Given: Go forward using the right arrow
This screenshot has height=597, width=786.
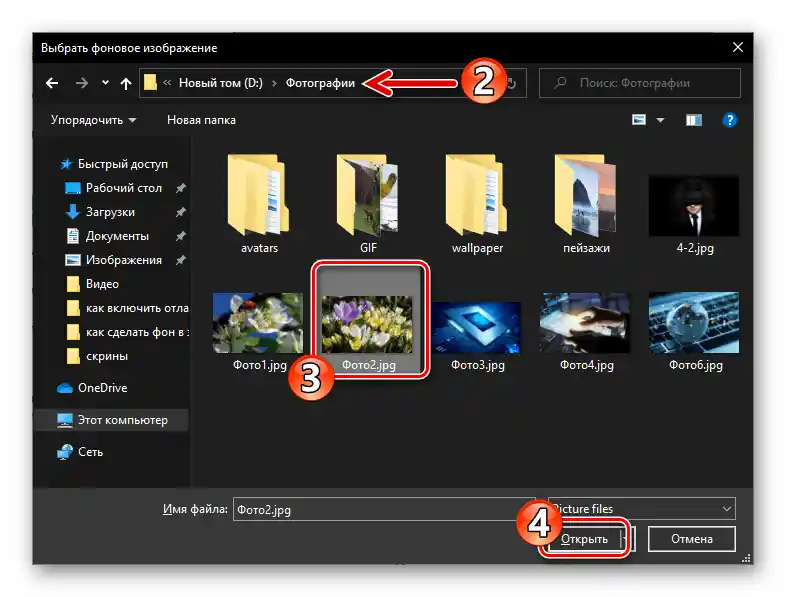Looking at the screenshot, I should [x=81, y=83].
